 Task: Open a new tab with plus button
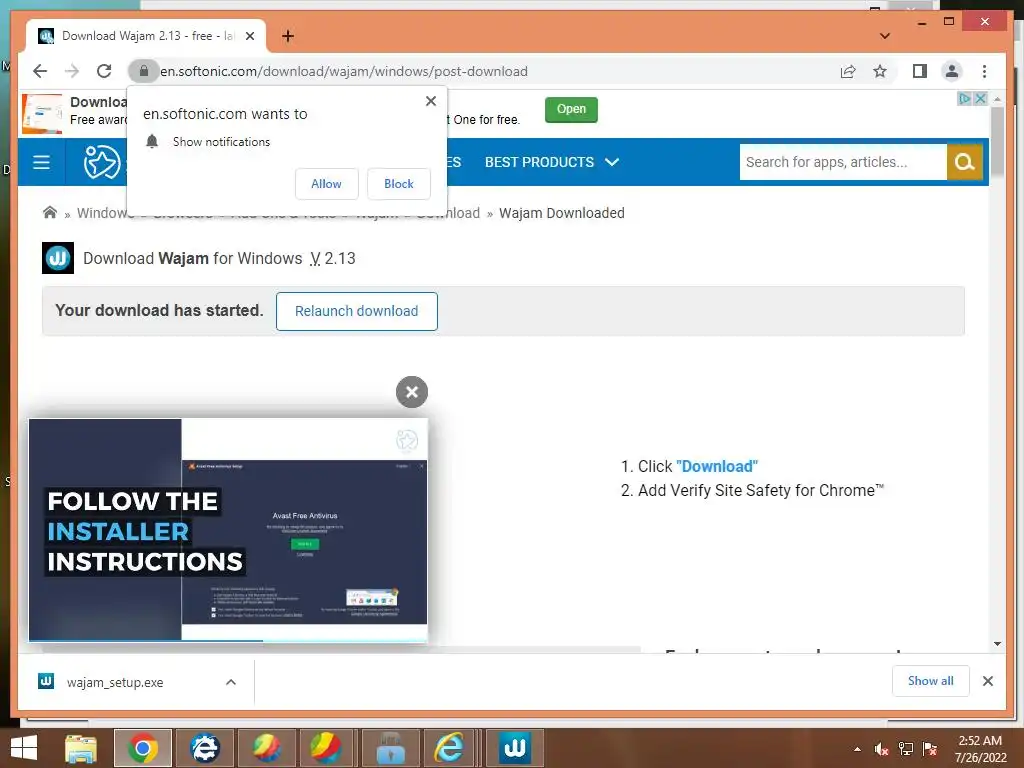287,36
